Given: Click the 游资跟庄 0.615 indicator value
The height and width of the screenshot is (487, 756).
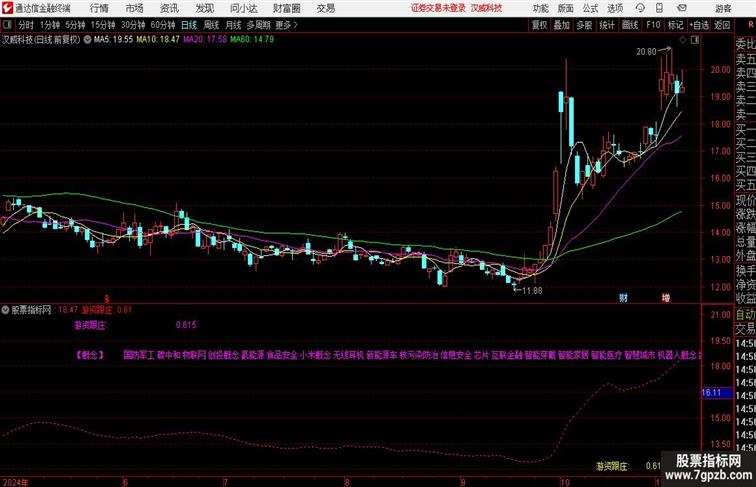Looking at the screenshot, I should [186, 325].
